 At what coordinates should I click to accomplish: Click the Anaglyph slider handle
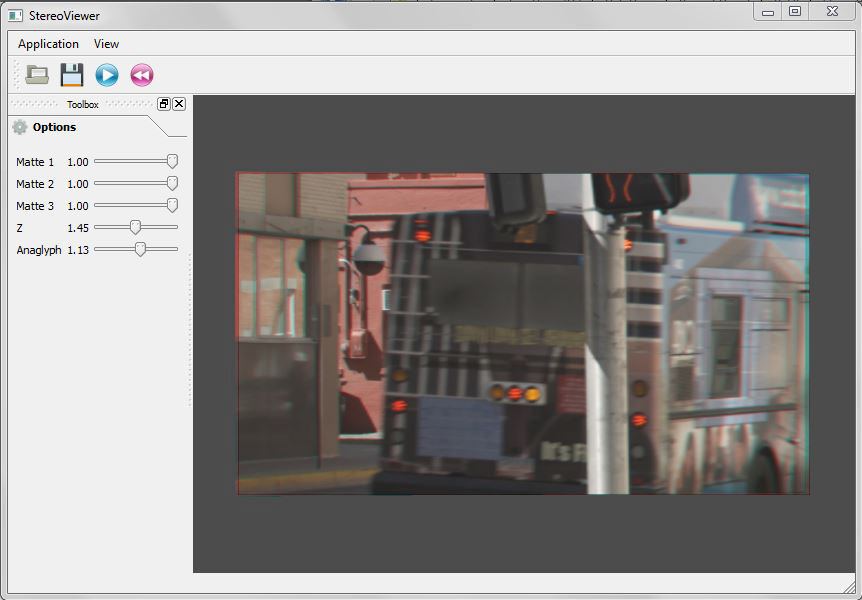coord(140,249)
